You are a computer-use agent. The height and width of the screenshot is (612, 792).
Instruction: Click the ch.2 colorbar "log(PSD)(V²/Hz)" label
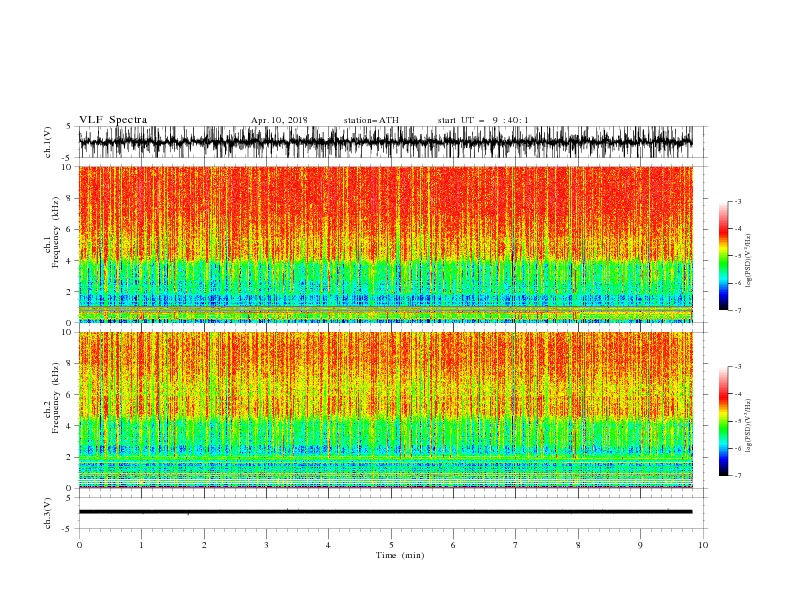[749, 426]
